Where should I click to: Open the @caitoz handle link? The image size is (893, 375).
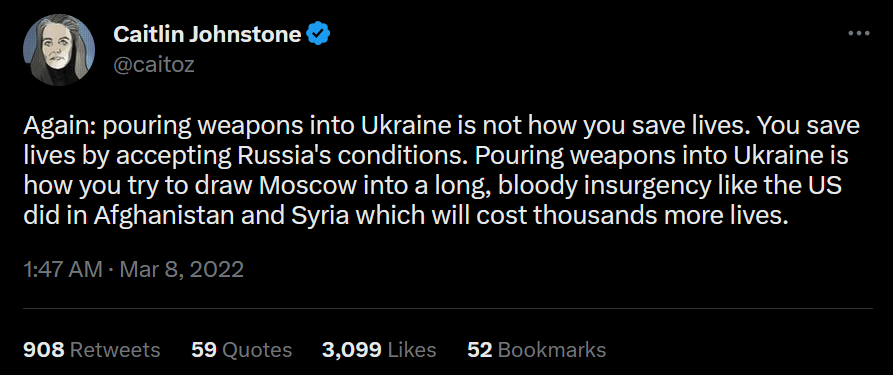[154, 65]
